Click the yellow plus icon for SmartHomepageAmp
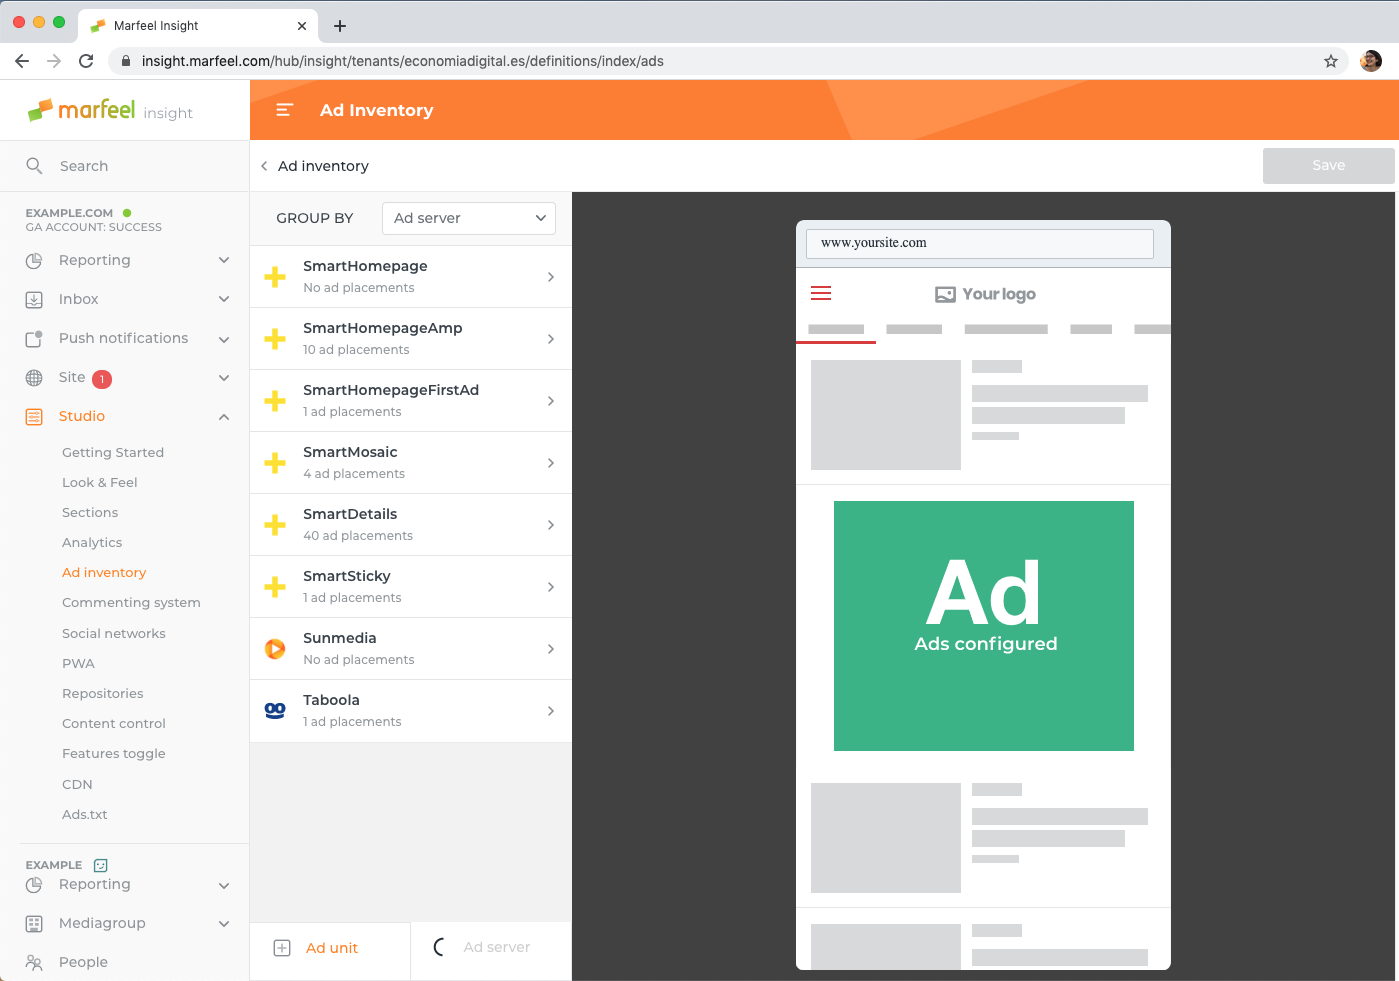This screenshot has height=981, width=1399. (275, 339)
